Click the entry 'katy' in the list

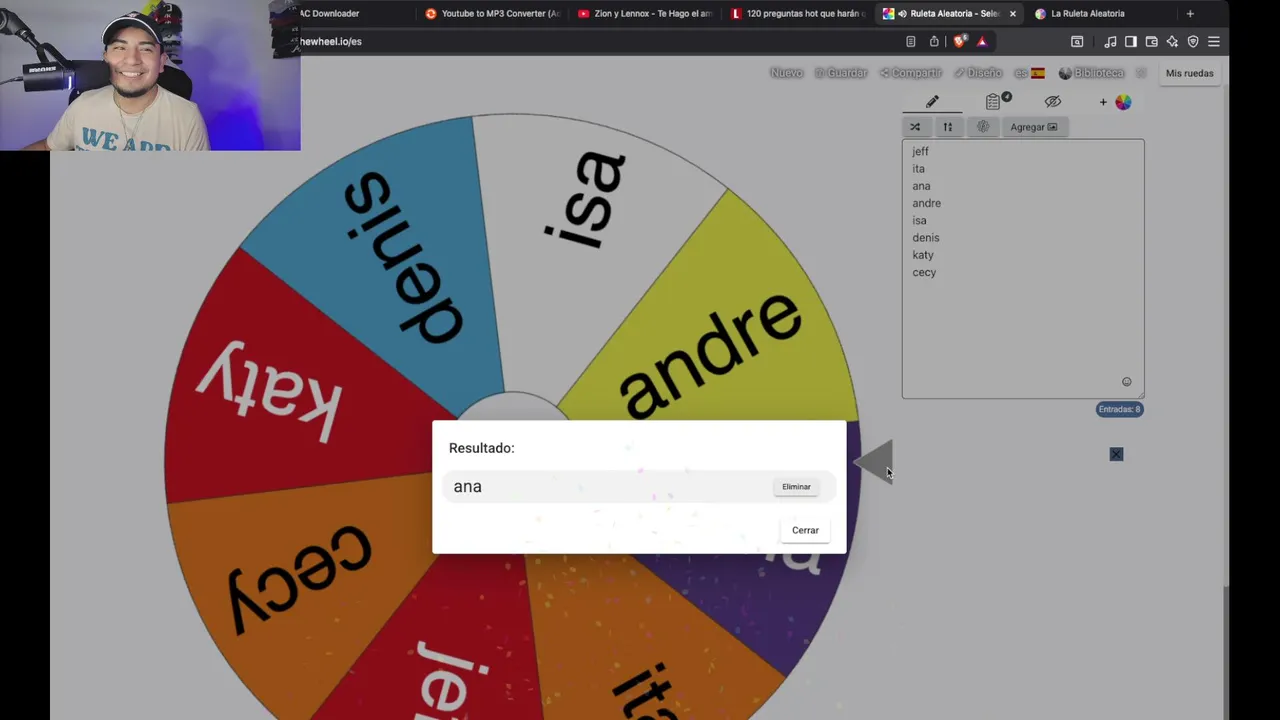pos(922,255)
